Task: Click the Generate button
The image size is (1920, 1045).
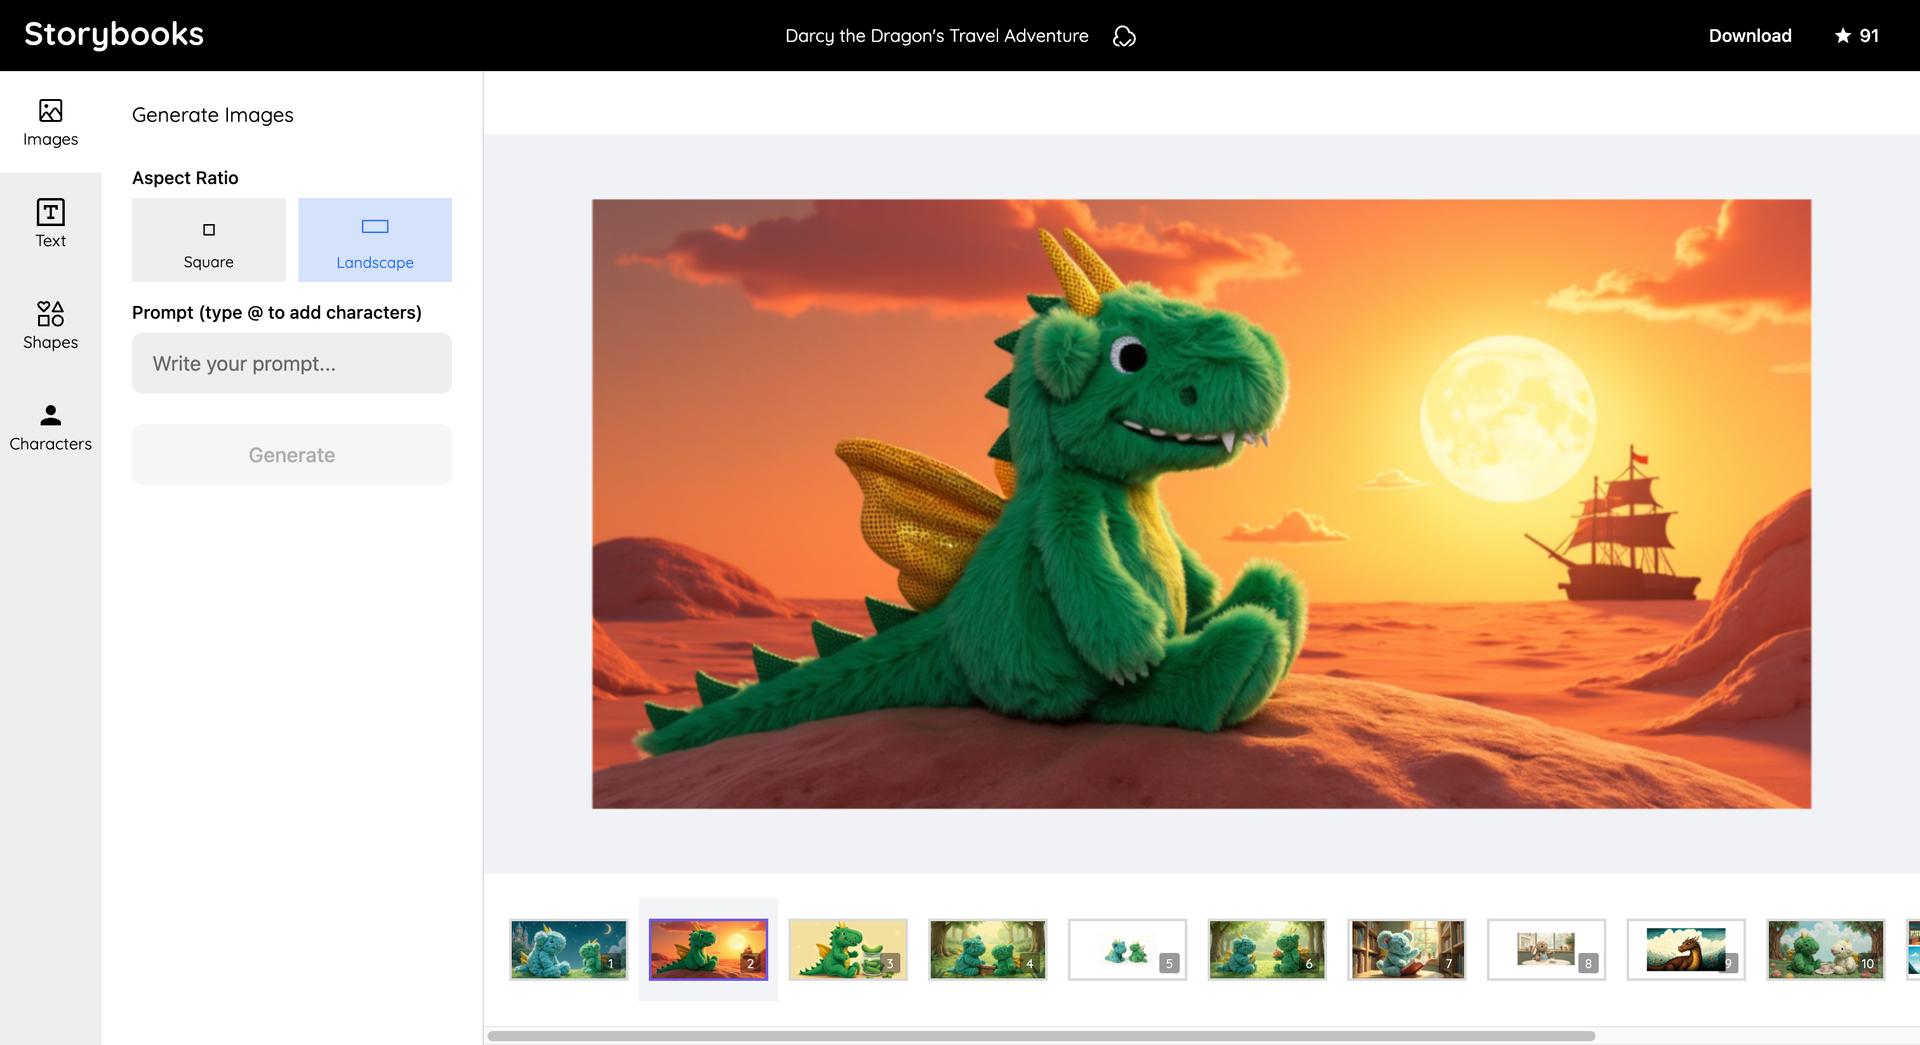Action: click(x=291, y=454)
